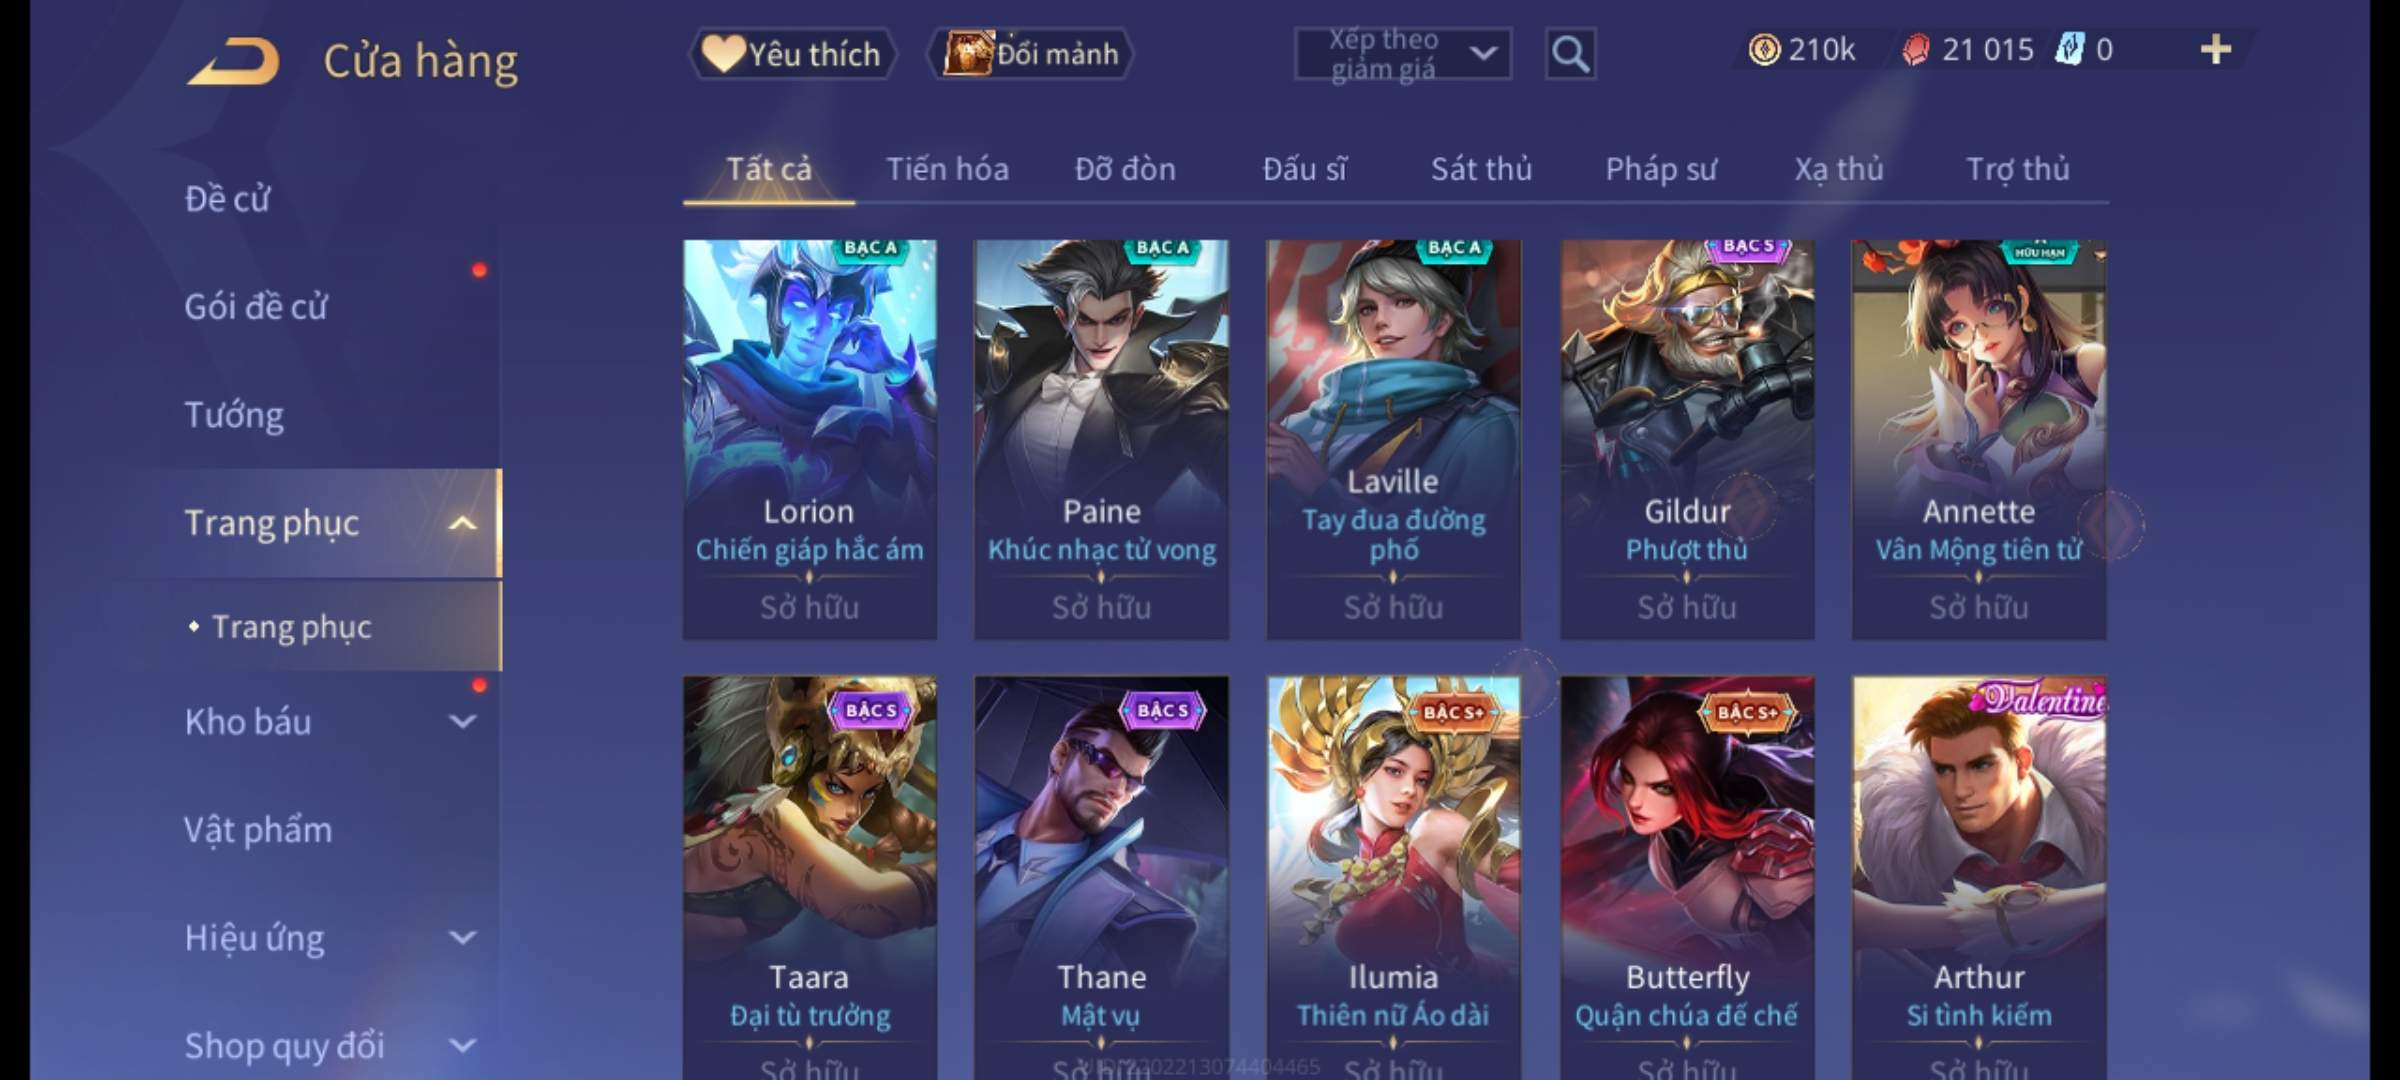The width and height of the screenshot is (2400, 1080).
Task: Click the red ruby 21 015 icon
Action: 1915,50
